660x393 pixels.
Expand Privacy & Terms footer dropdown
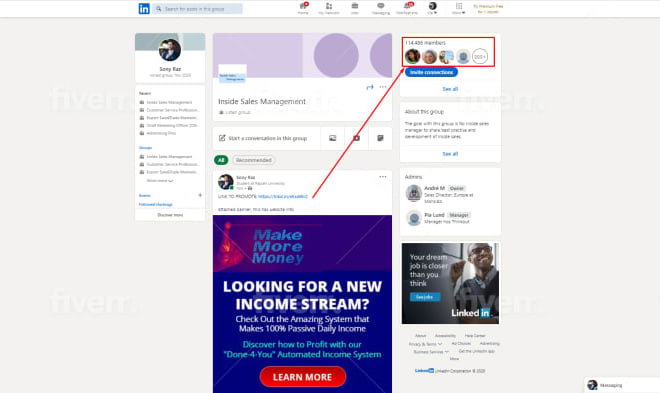[425, 344]
